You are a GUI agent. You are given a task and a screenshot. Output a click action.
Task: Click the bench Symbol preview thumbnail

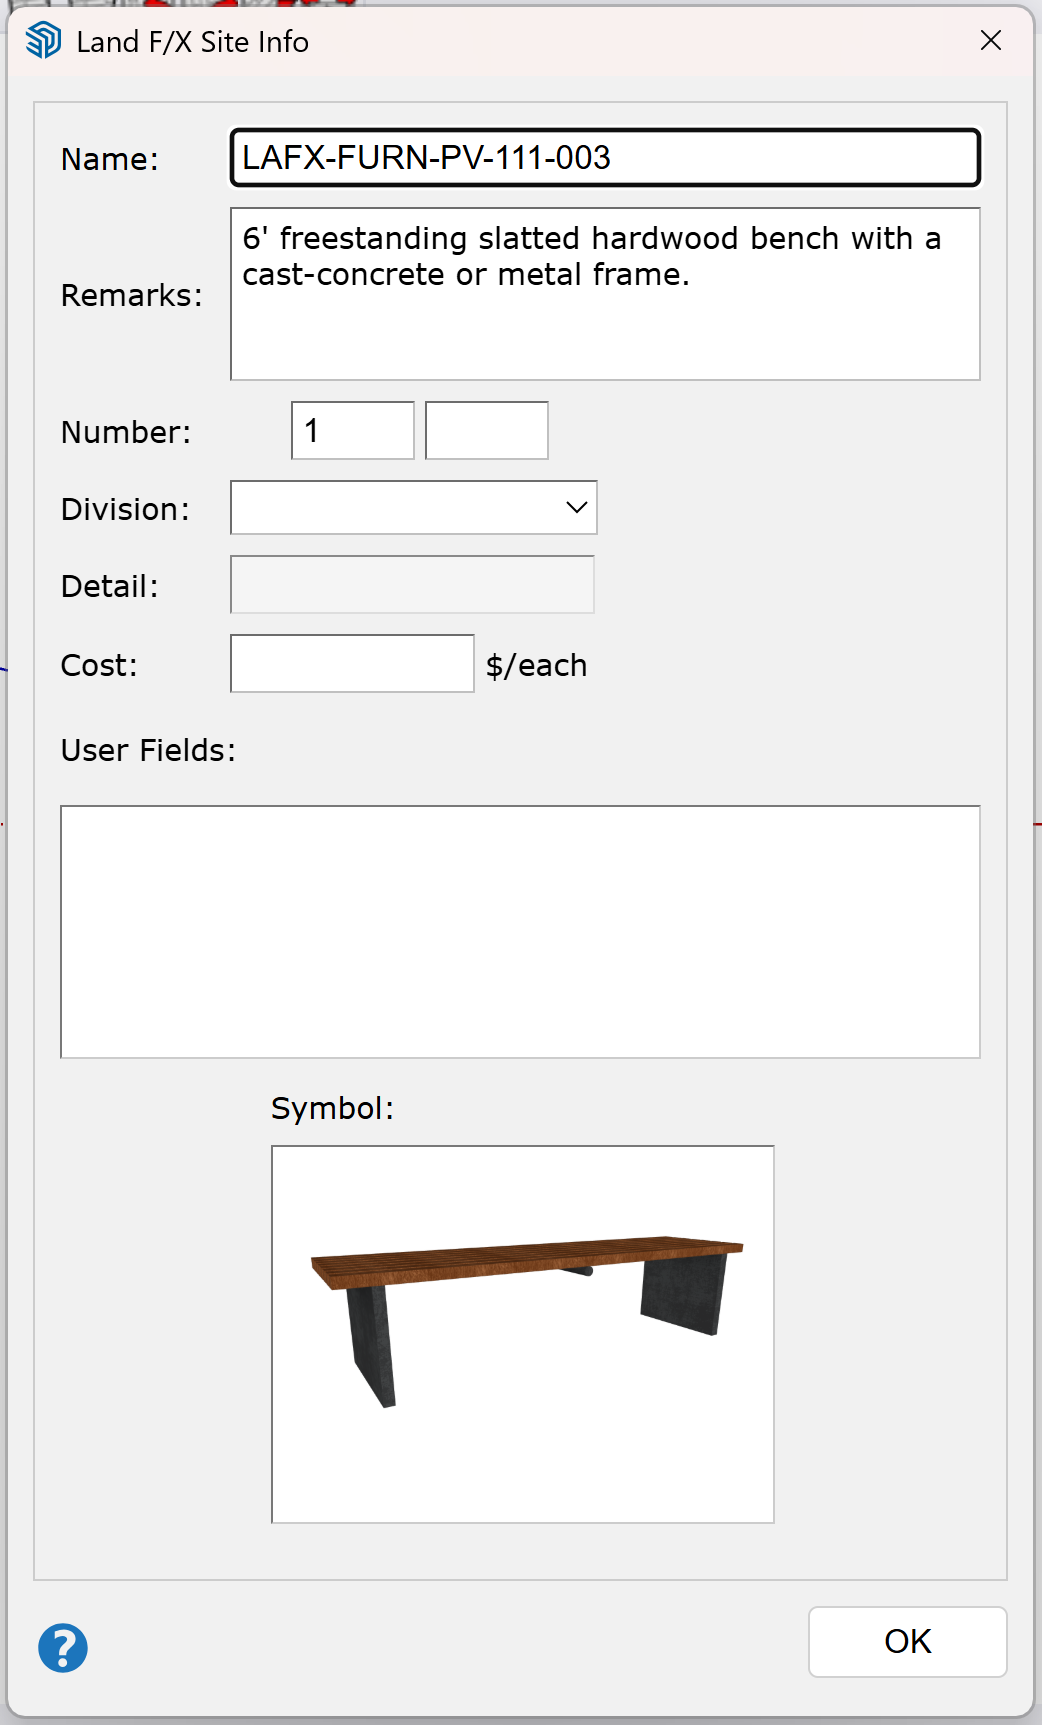(522, 1334)
